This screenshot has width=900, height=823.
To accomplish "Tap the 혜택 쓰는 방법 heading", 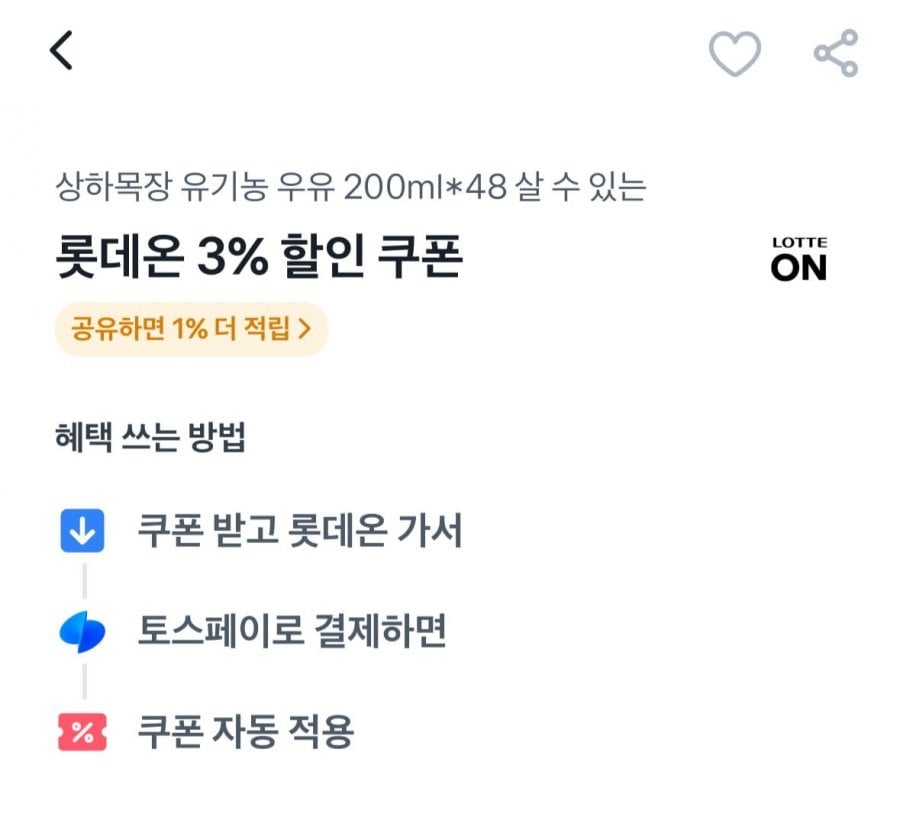I will tap(150, 438).
